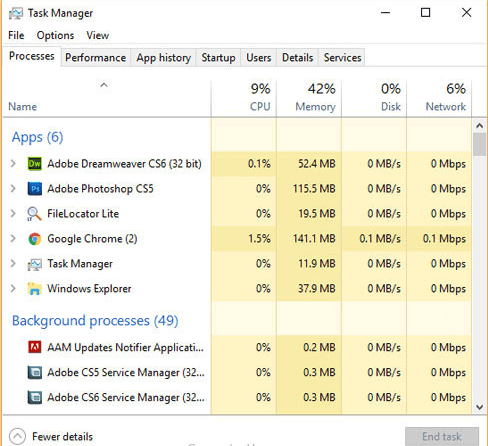Select the Adobe Dreamweaver CS6 (32 bit) row

pyautogui.click(x=237, y=164)
